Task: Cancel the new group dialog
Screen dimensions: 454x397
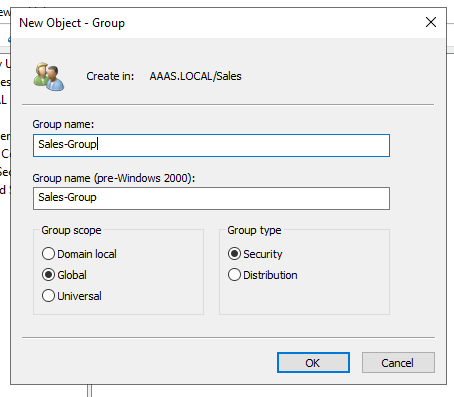Action: 398,363
